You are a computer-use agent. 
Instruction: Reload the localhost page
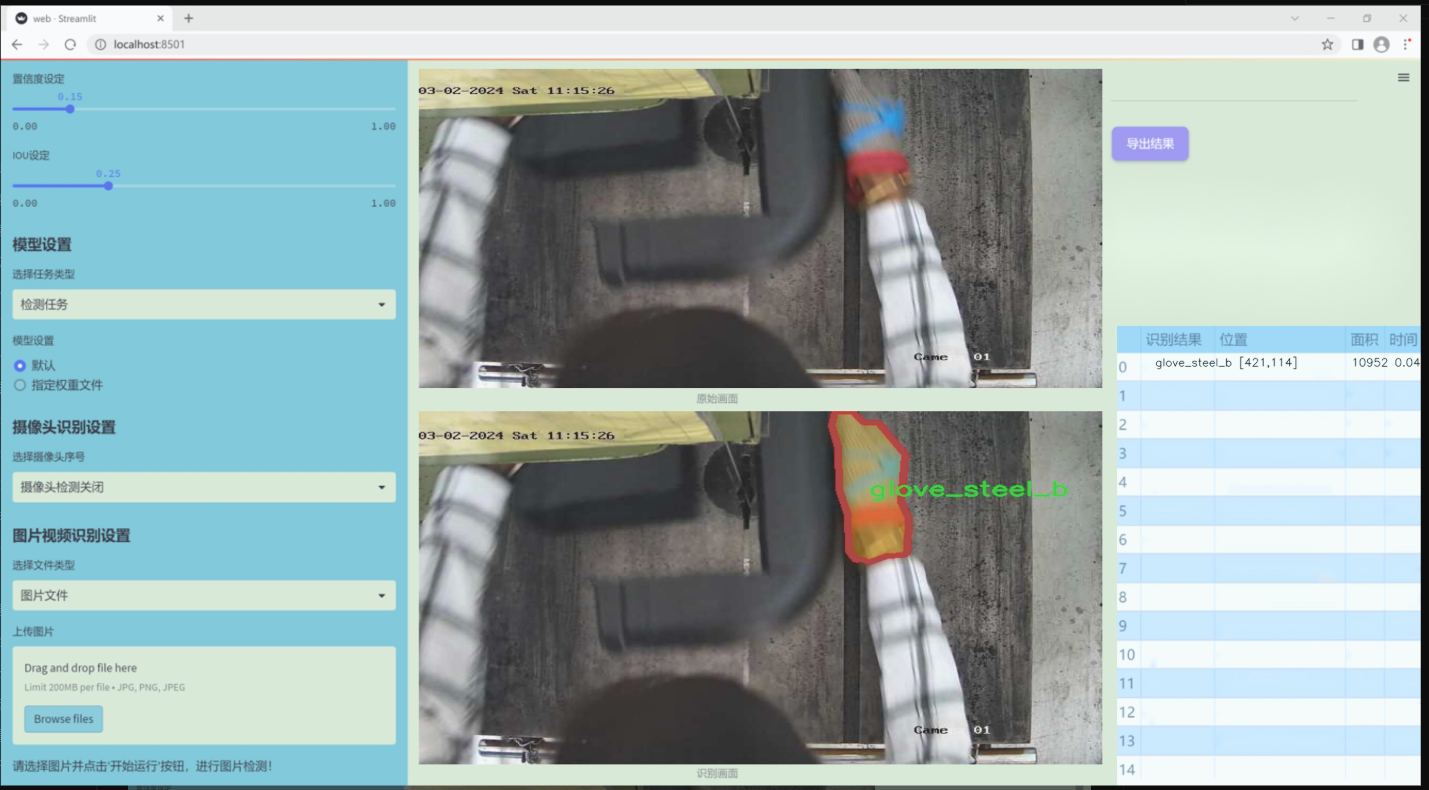click(x=70, y=44)
